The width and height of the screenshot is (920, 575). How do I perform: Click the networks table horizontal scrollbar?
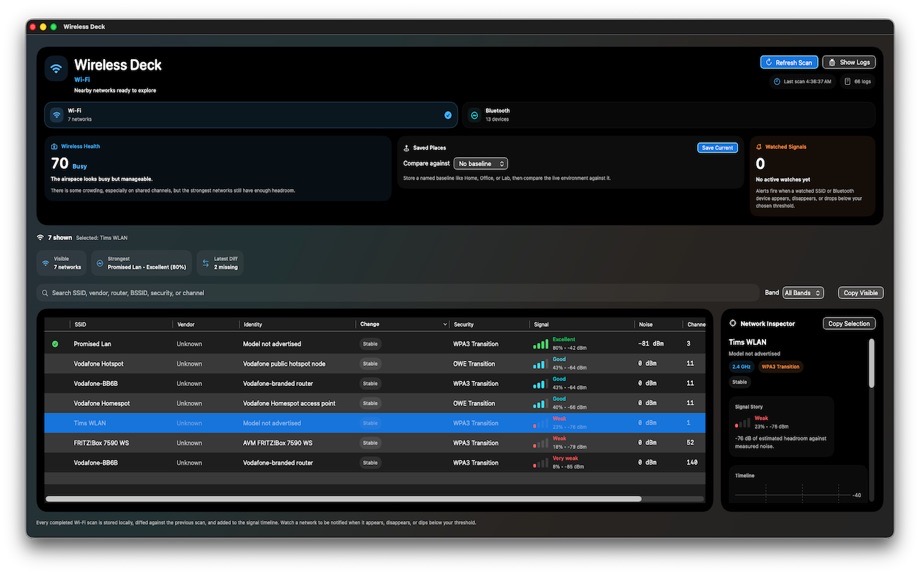343,499
